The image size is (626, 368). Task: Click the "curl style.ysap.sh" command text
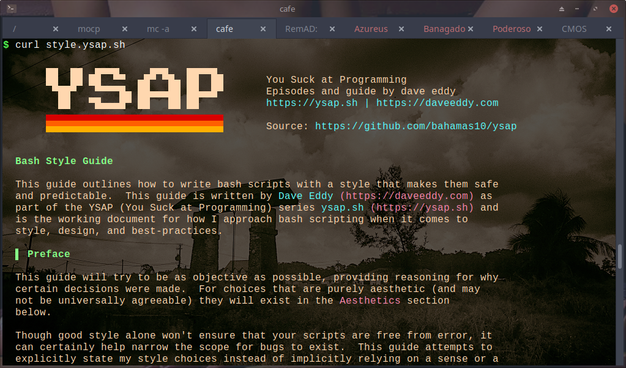(x=70, y=45)
